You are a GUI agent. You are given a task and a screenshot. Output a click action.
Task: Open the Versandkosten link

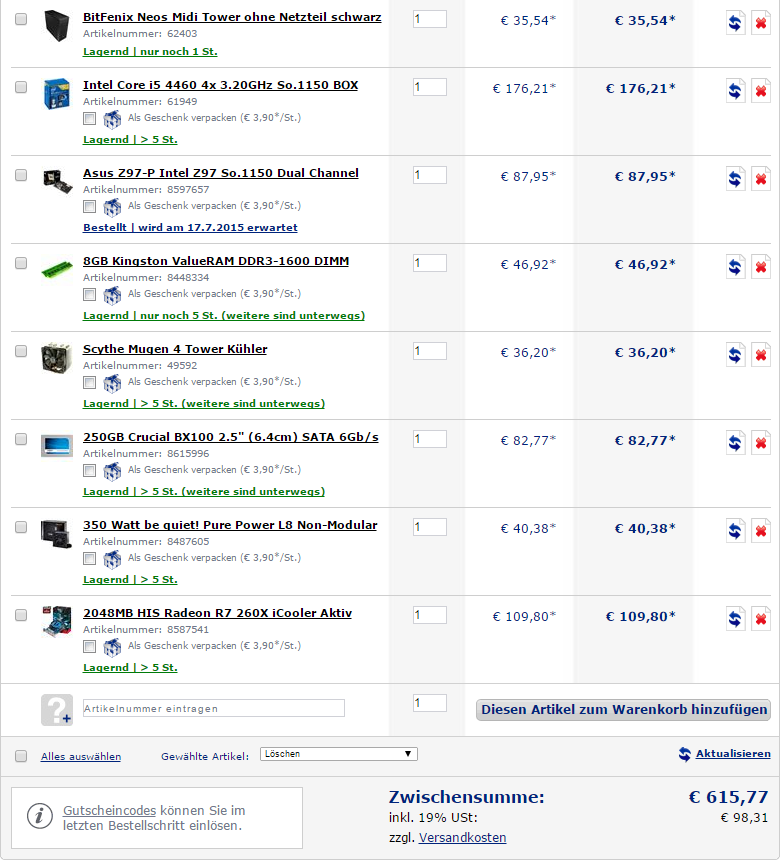coord(462,838)
